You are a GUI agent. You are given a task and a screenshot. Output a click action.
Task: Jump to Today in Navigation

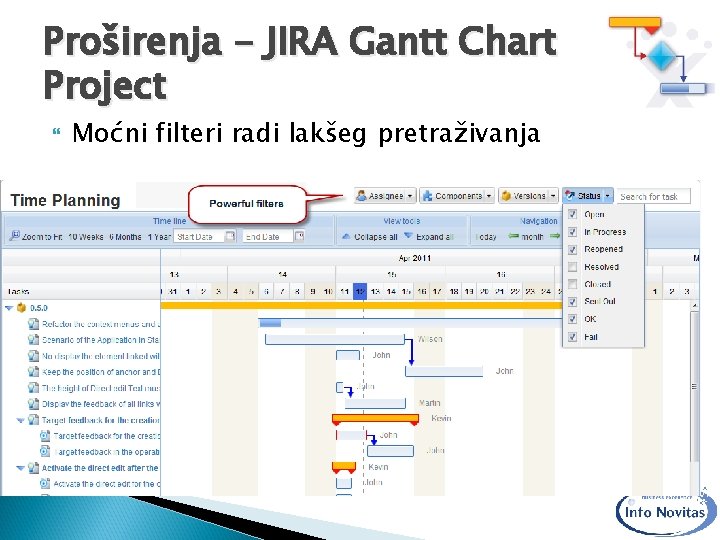coord(486,237)
